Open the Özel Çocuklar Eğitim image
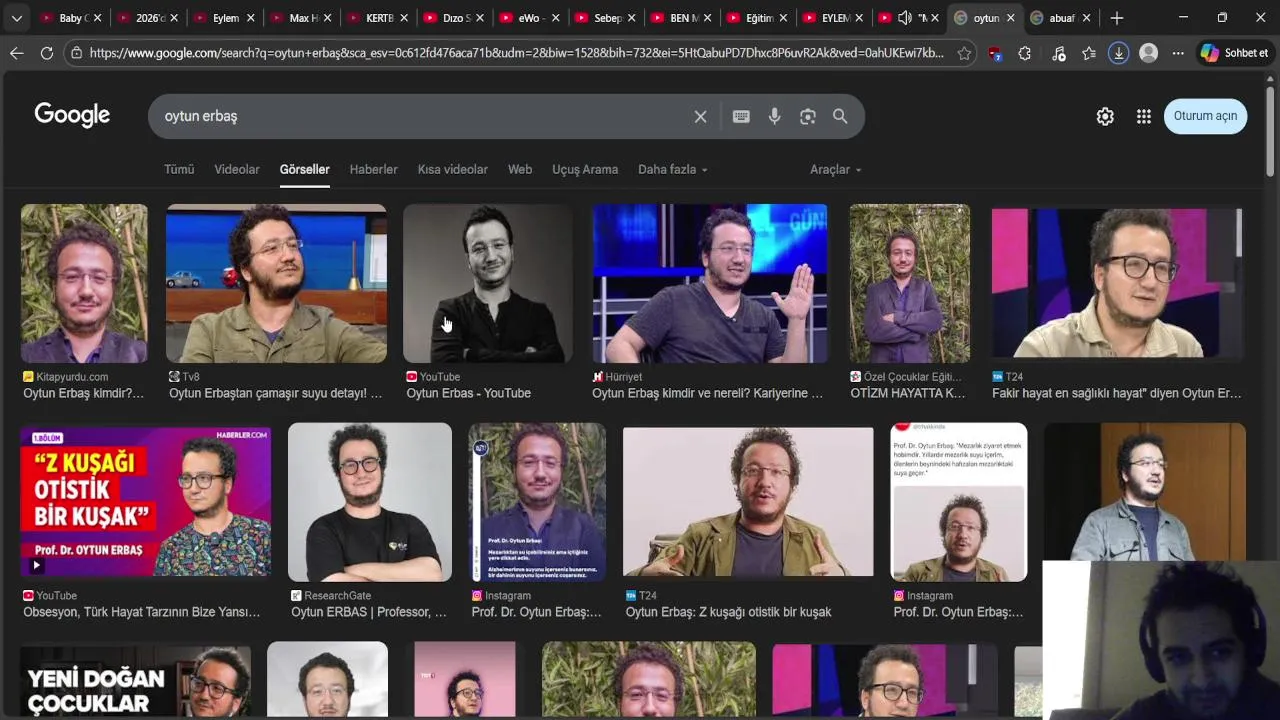 point(909,283)
